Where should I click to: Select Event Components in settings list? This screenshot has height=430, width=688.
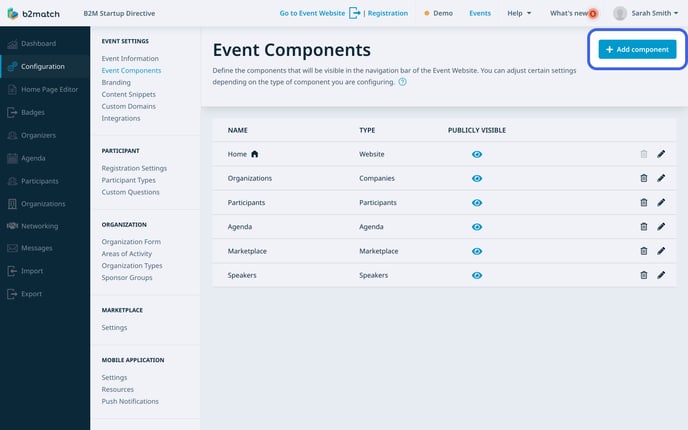pyautogui.click(x=131, y=70)
